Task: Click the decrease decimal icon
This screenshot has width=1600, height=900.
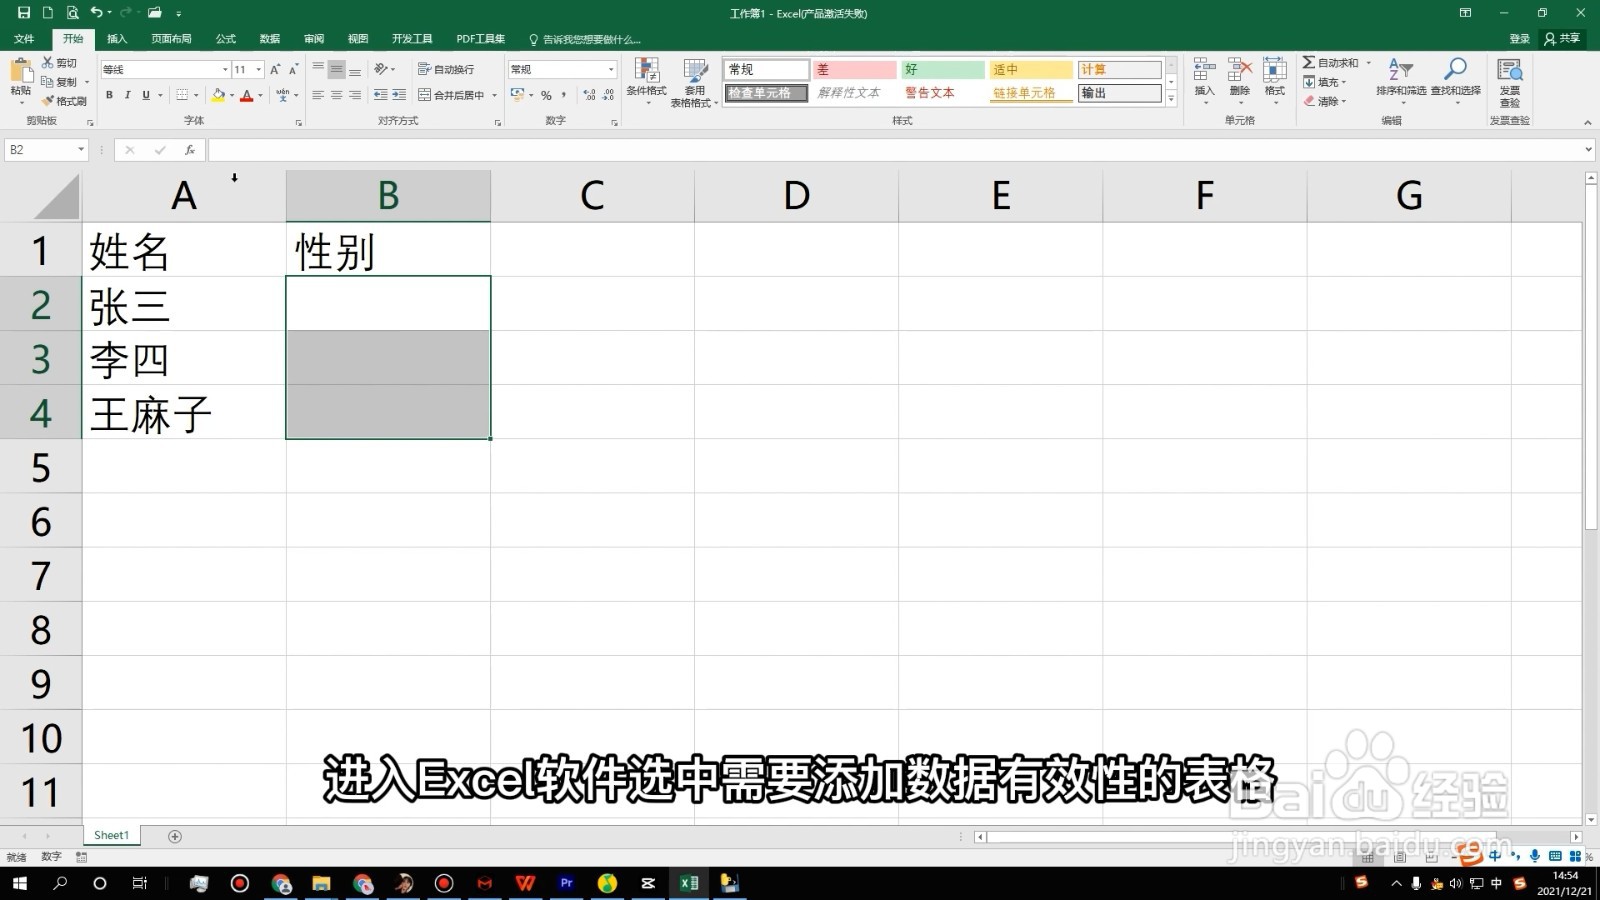Action: click(608, 95)
